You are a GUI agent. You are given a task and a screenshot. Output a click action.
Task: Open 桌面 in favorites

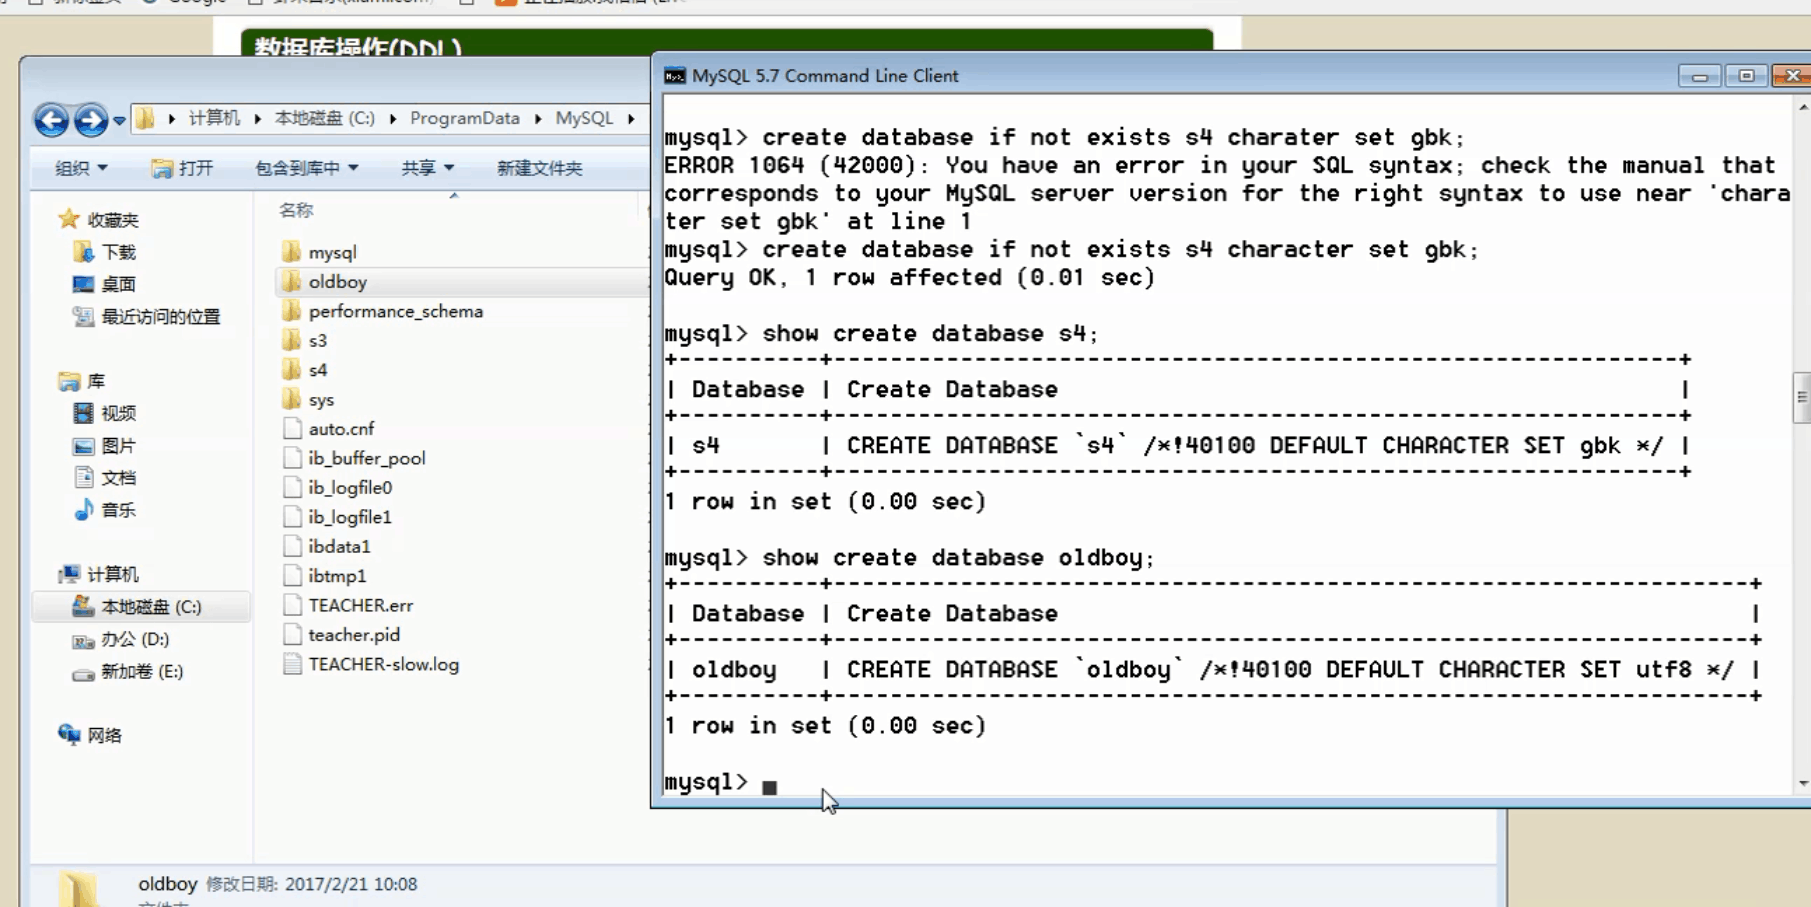tap(118, 284)
